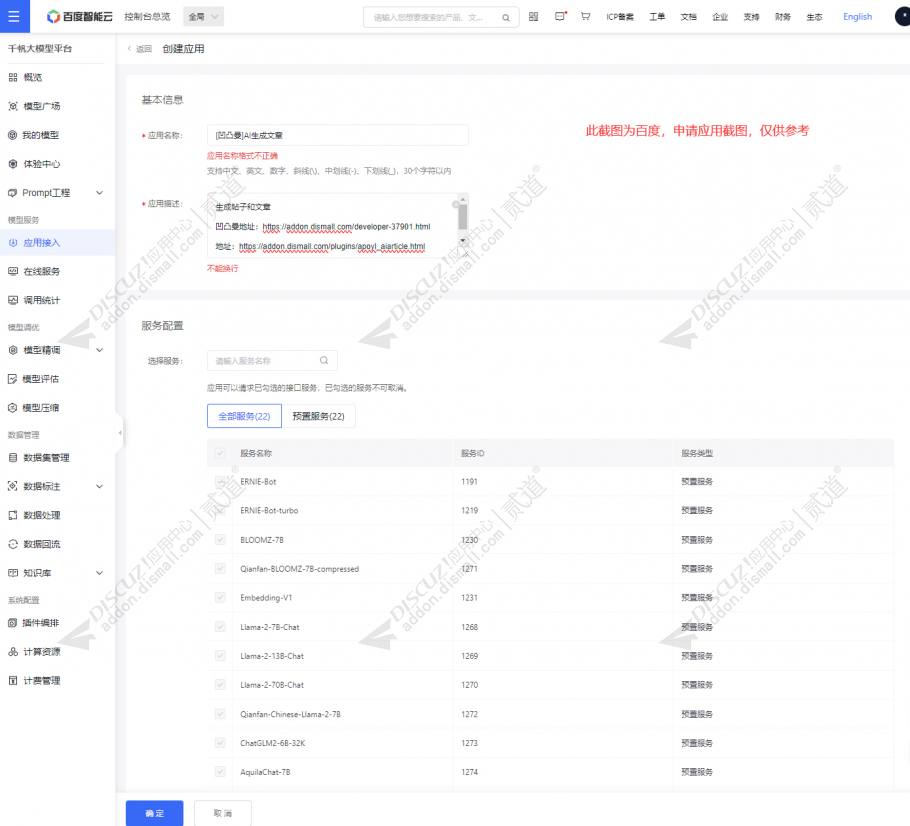Toggle the Embedding-V1 row checkbox
The height and width of the screenshot is (826, 910).
tap(220, 597)
